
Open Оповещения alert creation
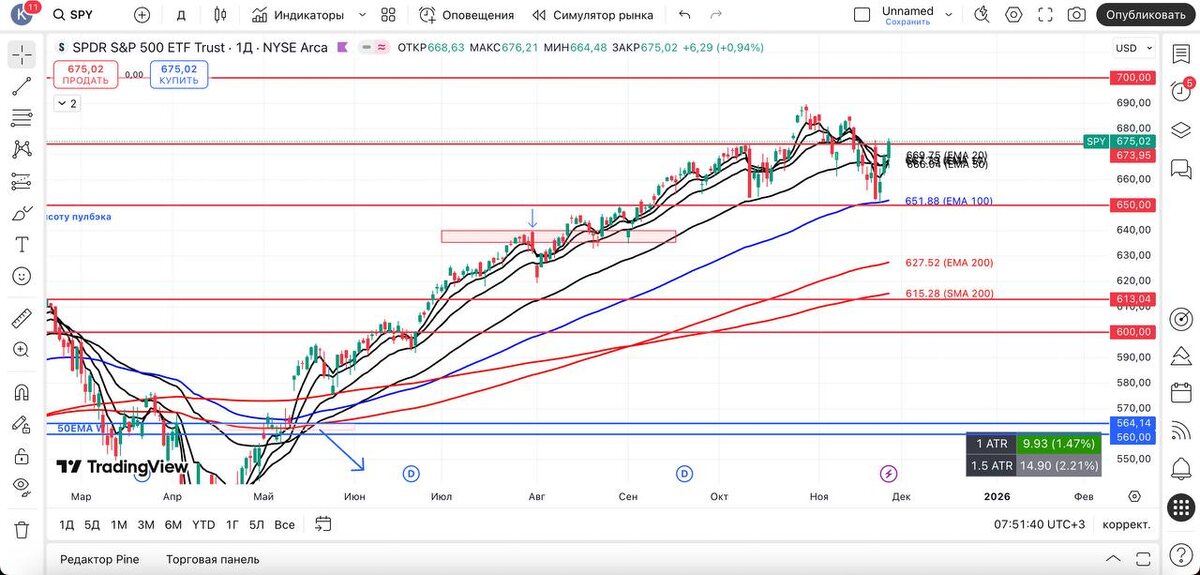465,15
